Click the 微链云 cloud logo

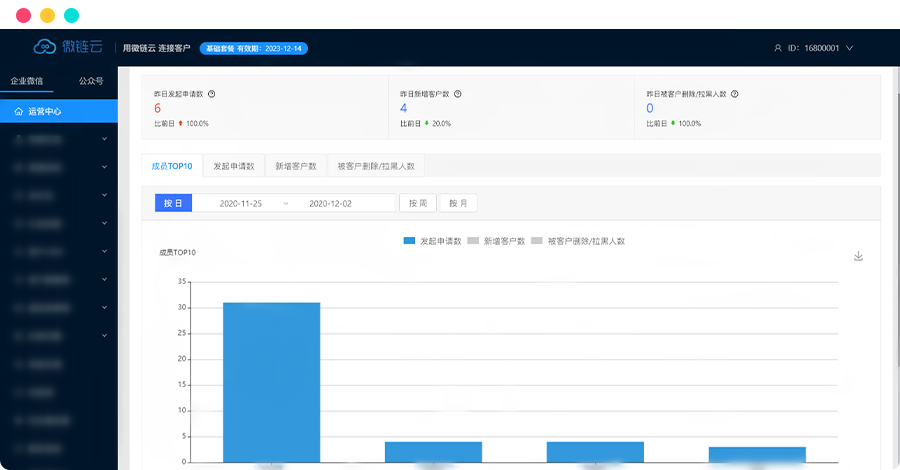click(46, 47)
